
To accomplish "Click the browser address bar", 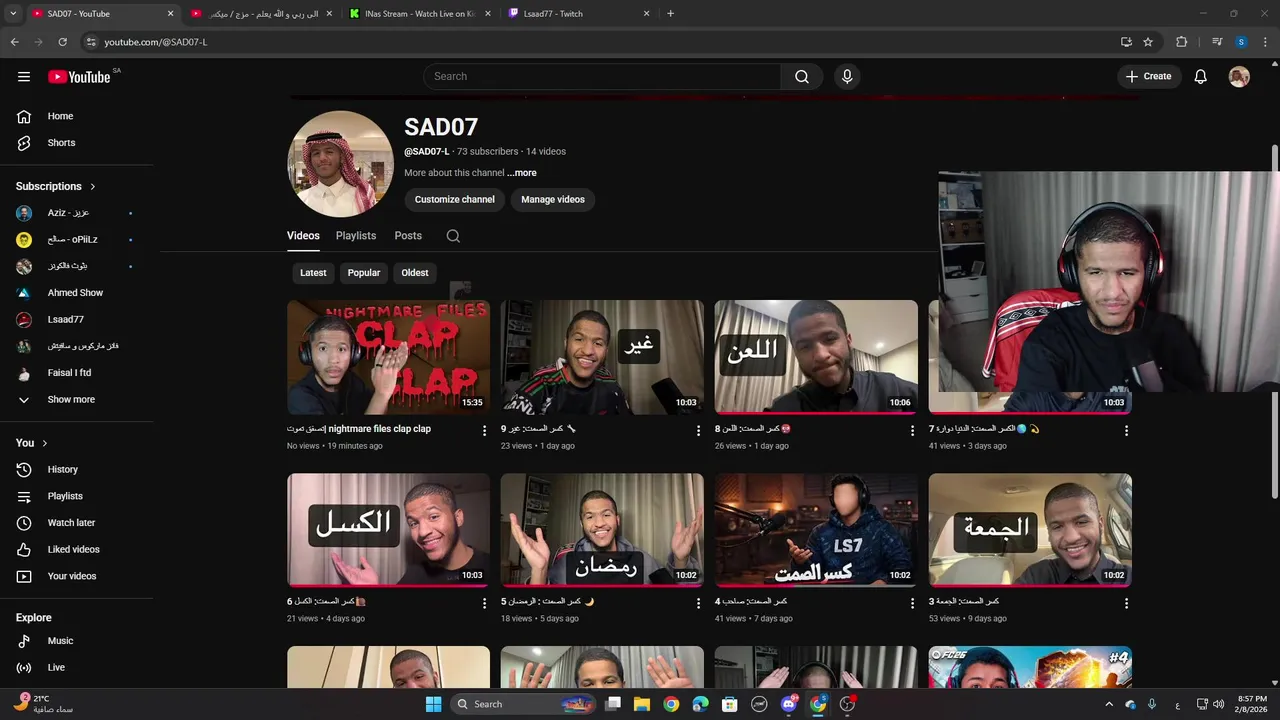I will (600, 42).
